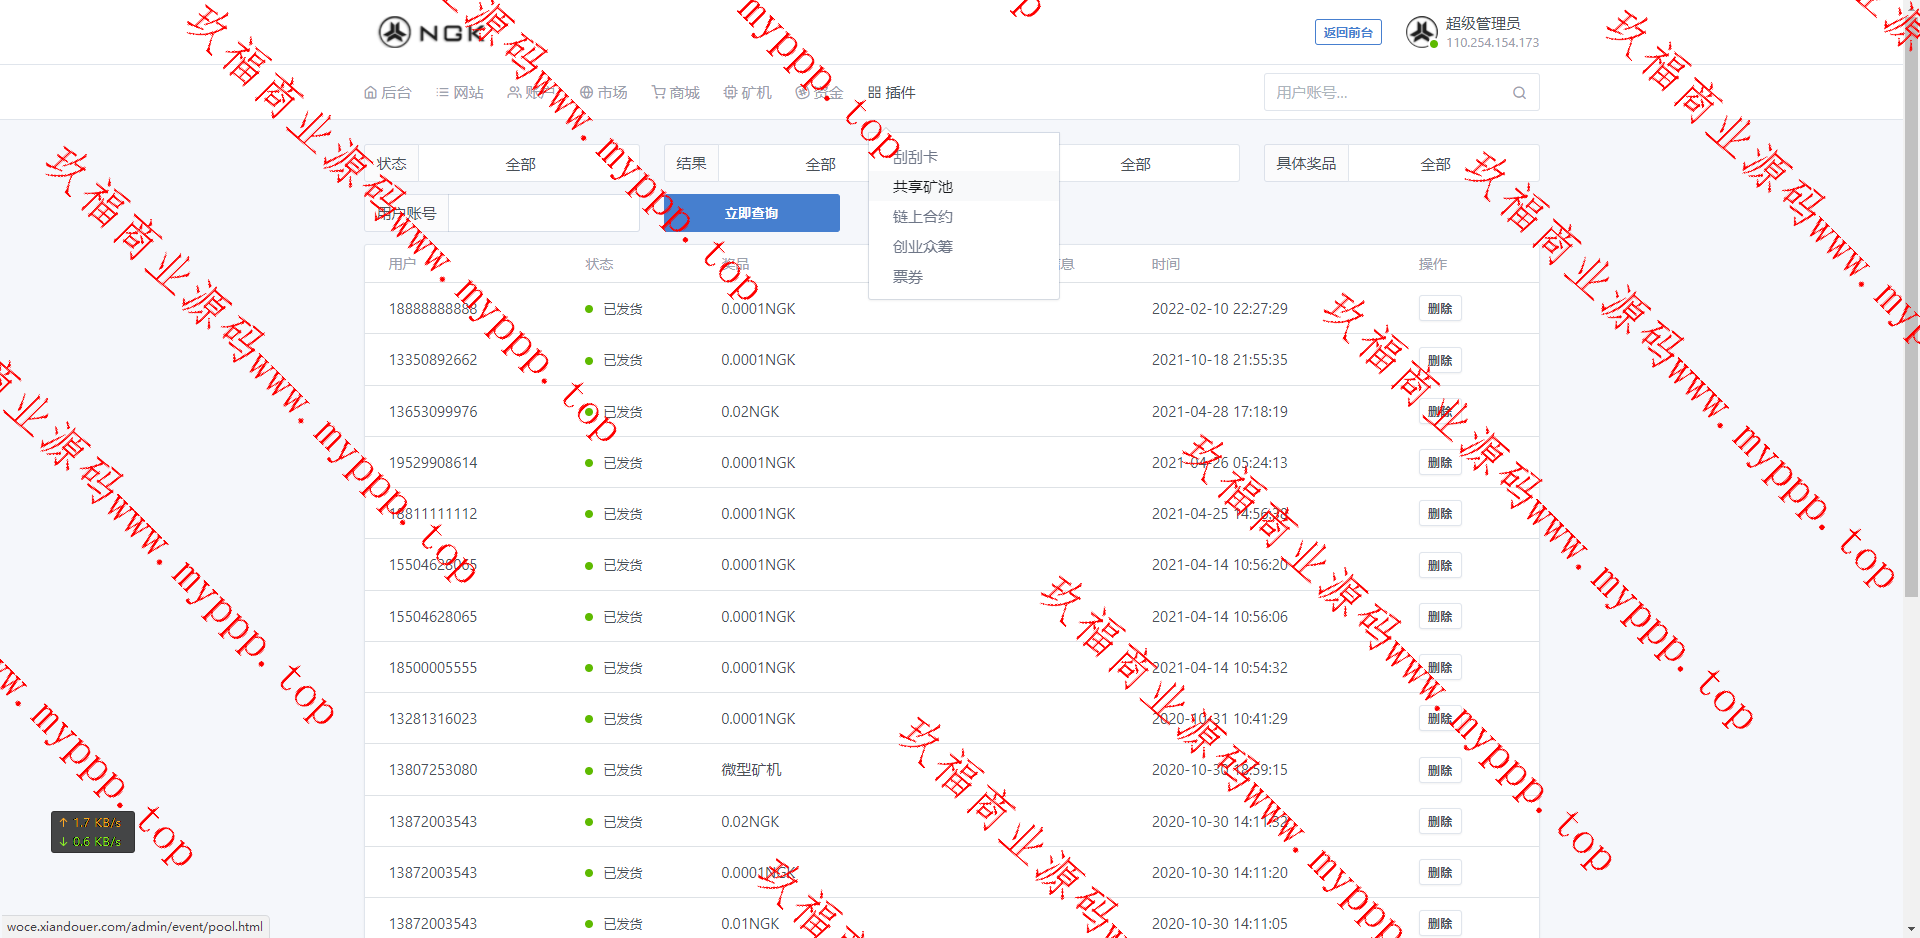Delete the row for 19529908614

click(x=1440, y=463)
